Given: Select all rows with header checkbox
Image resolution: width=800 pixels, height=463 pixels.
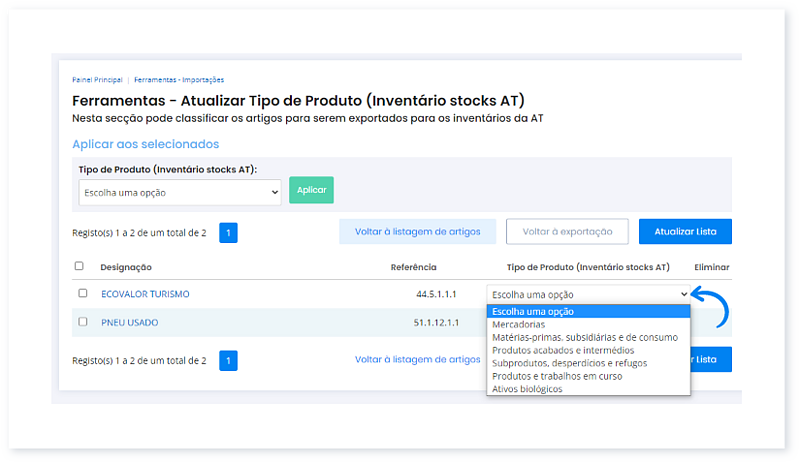Looking at the screenshot, I should coord(79,267).
